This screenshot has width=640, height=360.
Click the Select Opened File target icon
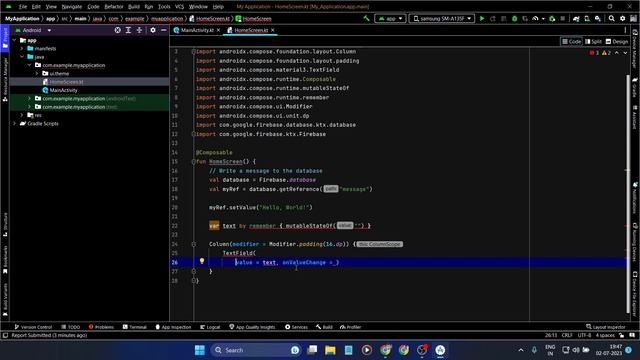(118, 30)
